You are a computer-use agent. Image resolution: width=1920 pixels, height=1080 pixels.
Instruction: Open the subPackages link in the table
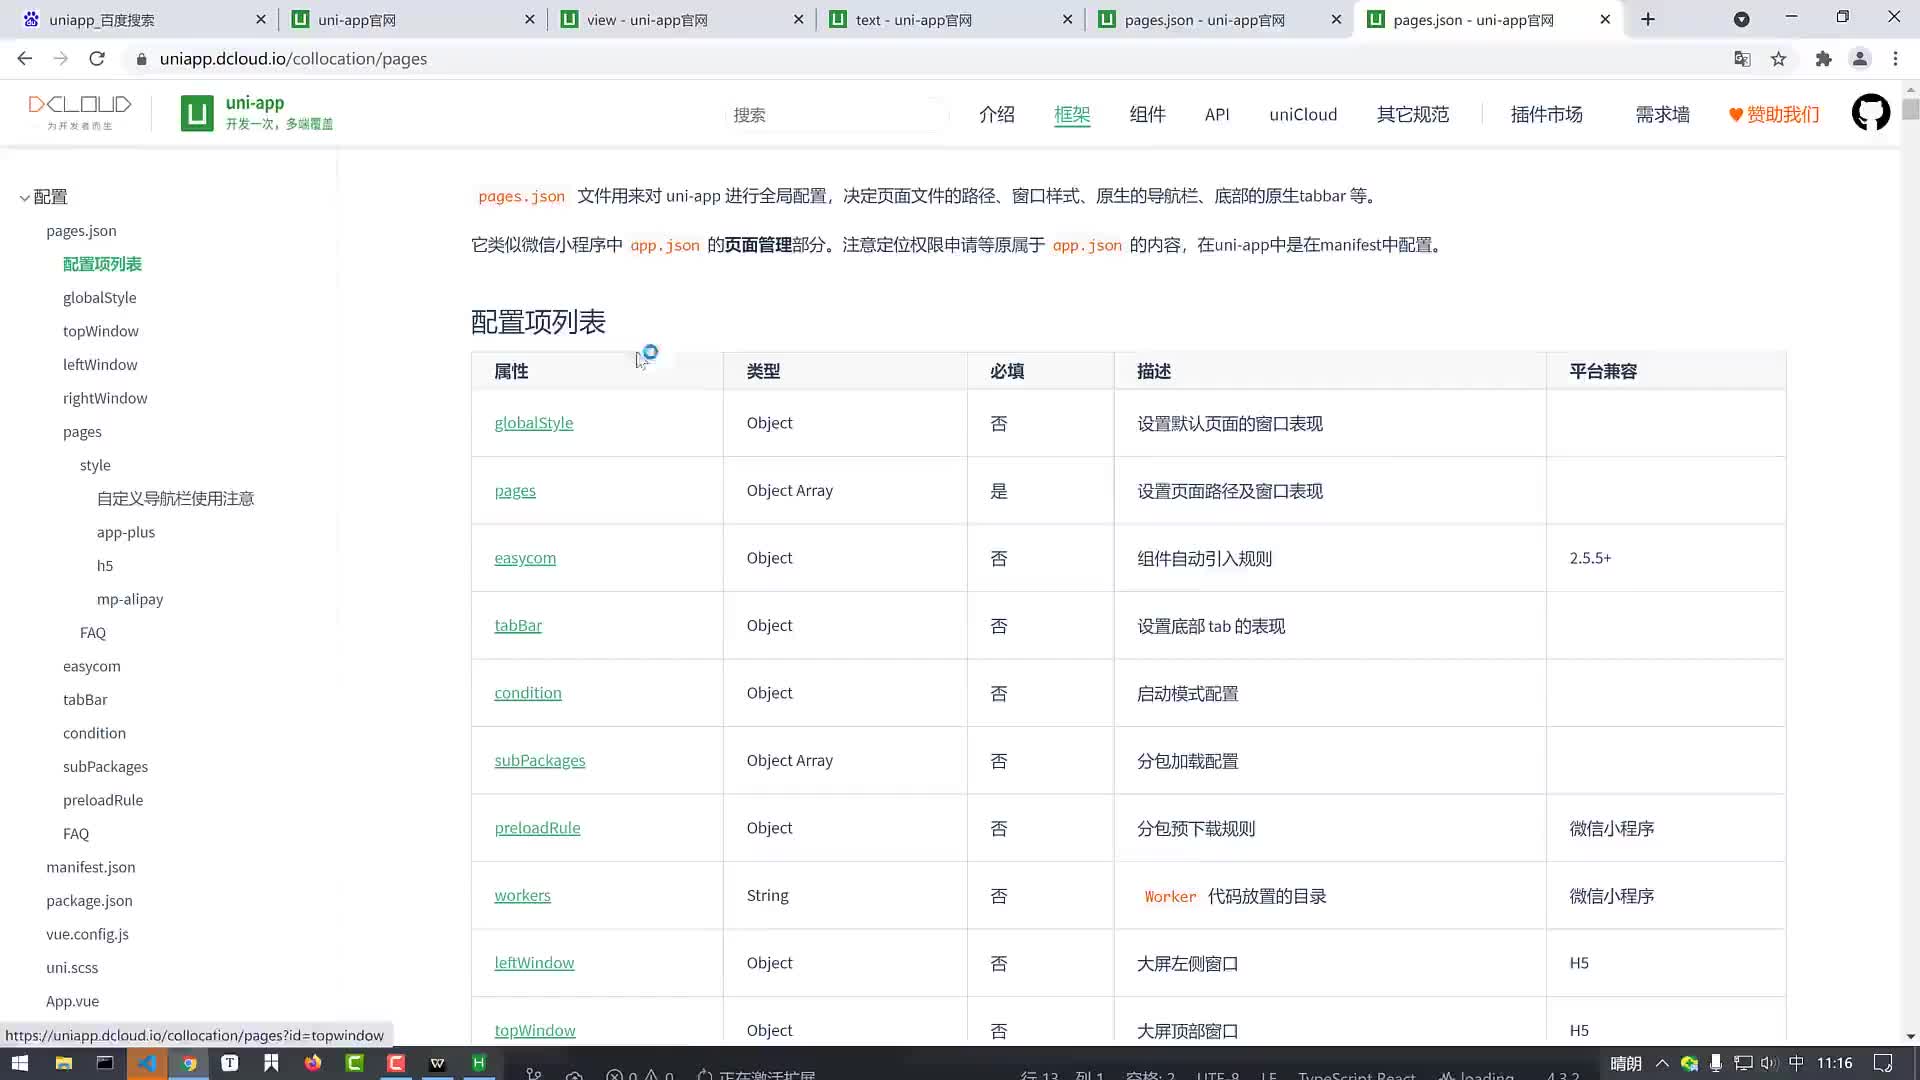(x=540, y=761)
